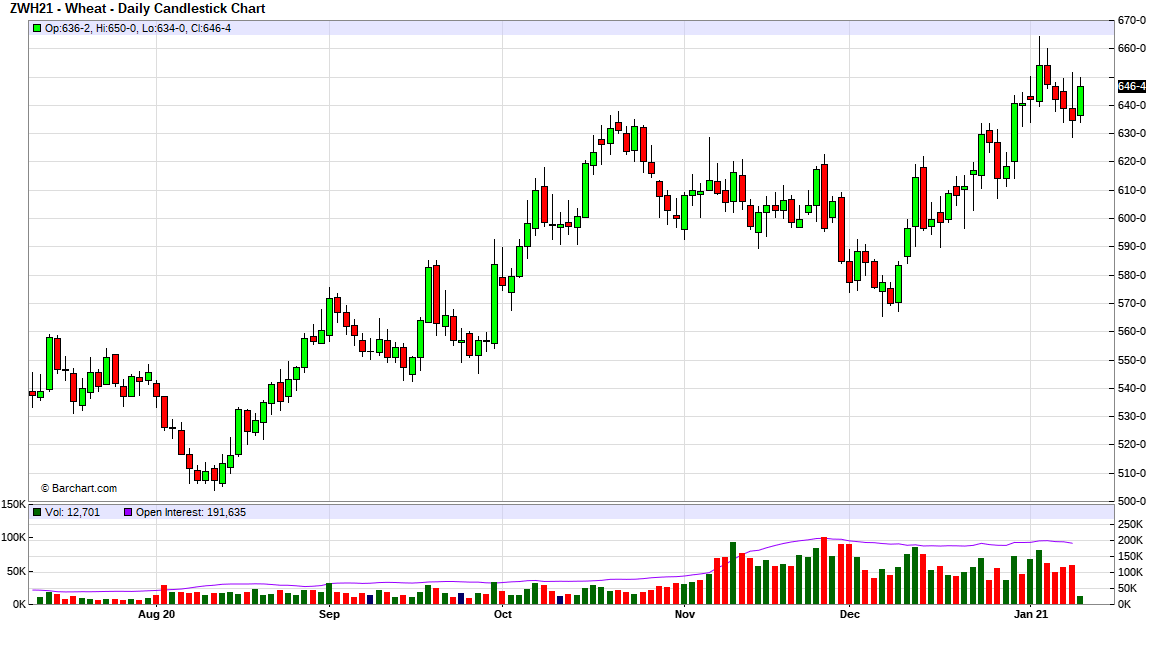Image resolution: width=1156 pixels, height=645 pixels.
Task: Click the 200K open interest axis label
Action: 1130,540
